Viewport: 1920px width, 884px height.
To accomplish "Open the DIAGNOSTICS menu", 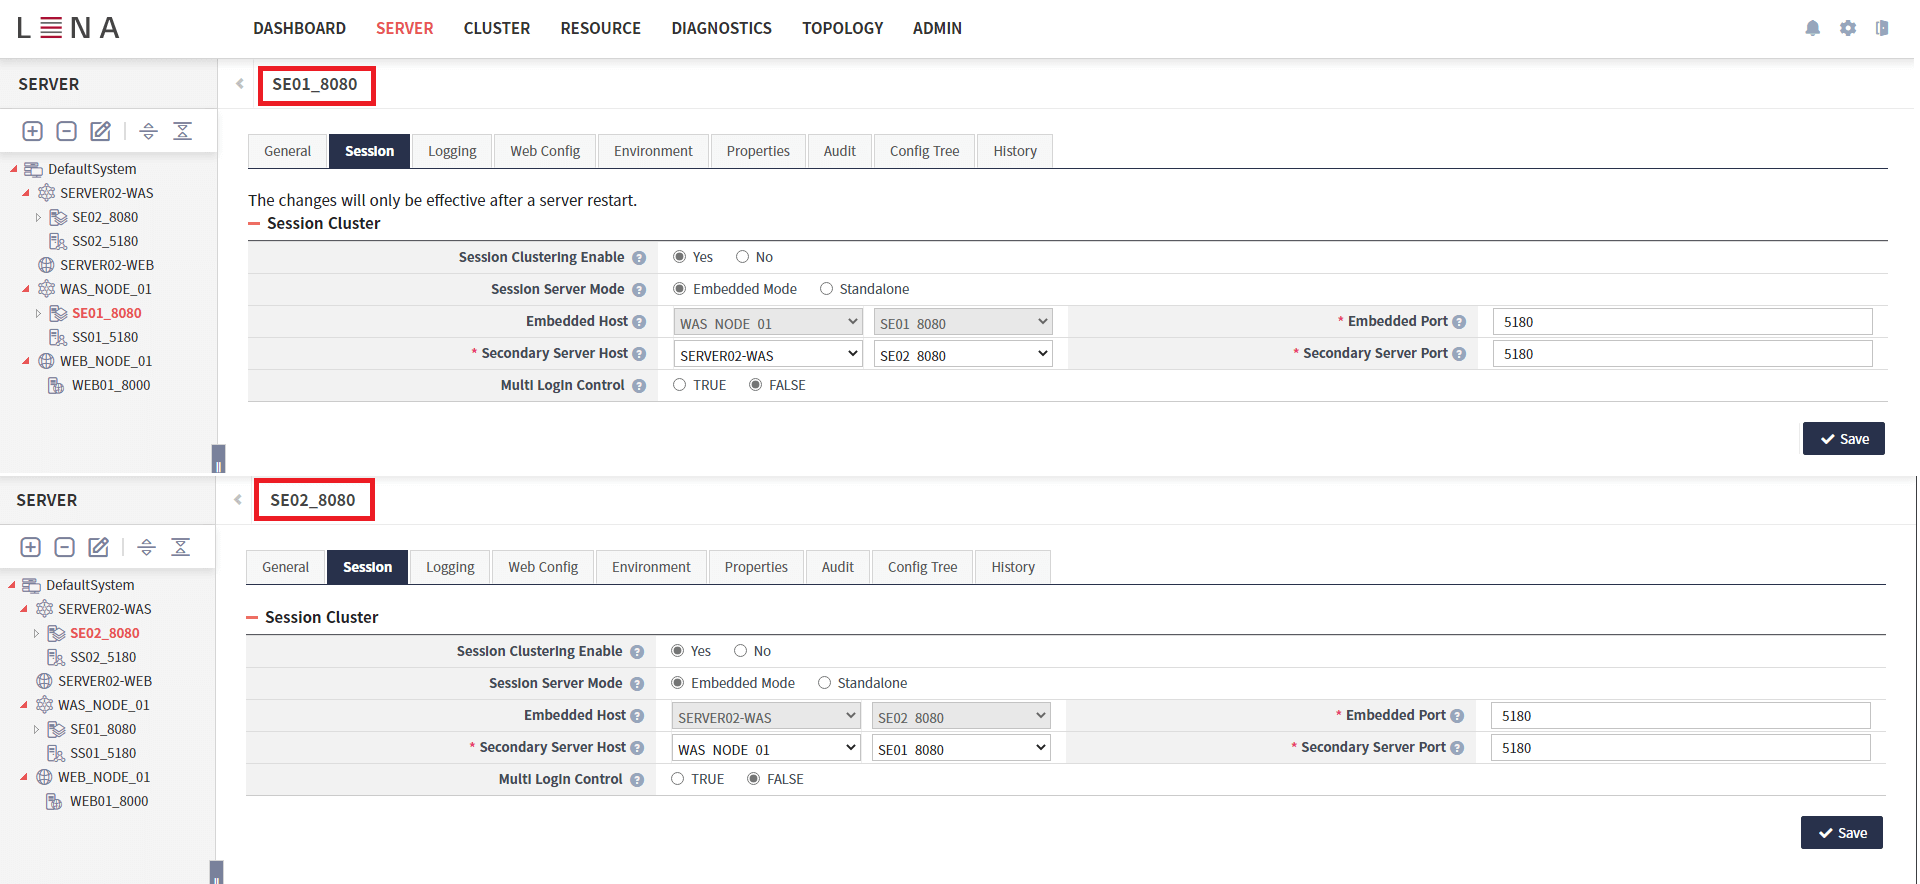I will (x=721, y=28).
